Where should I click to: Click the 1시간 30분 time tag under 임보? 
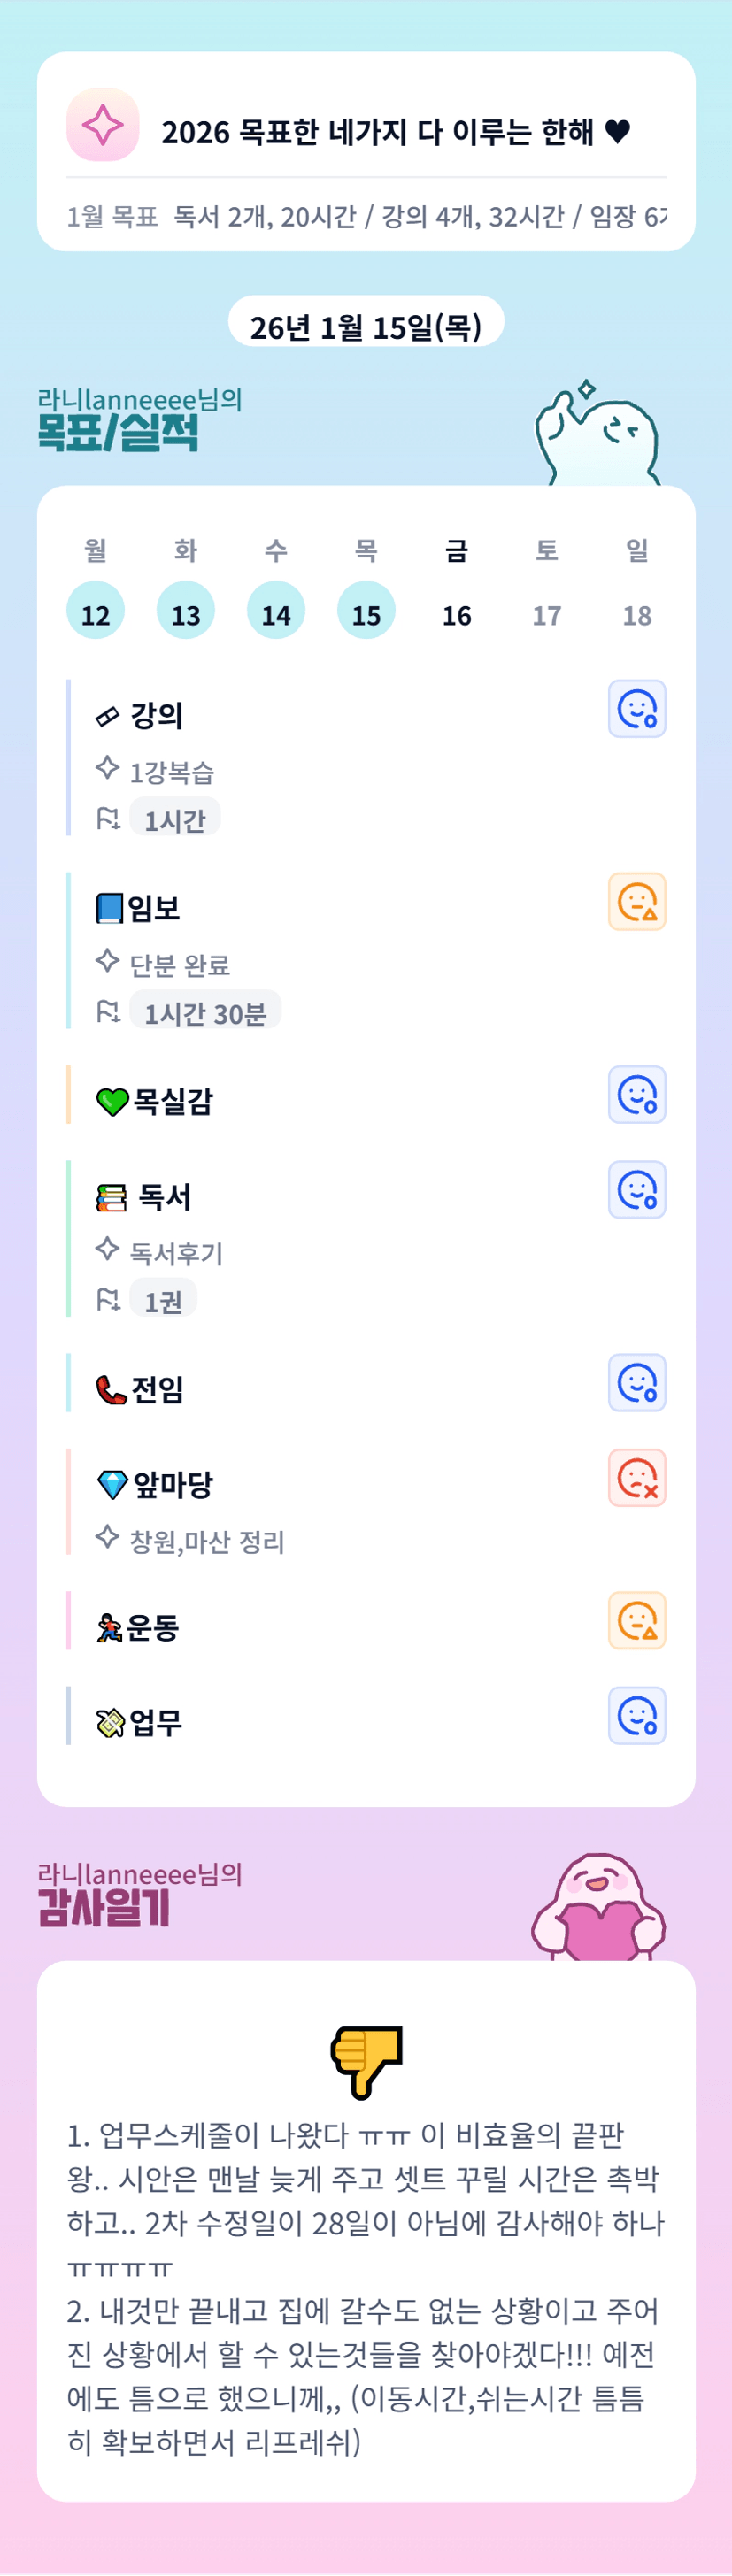(x=205, y=1013)
